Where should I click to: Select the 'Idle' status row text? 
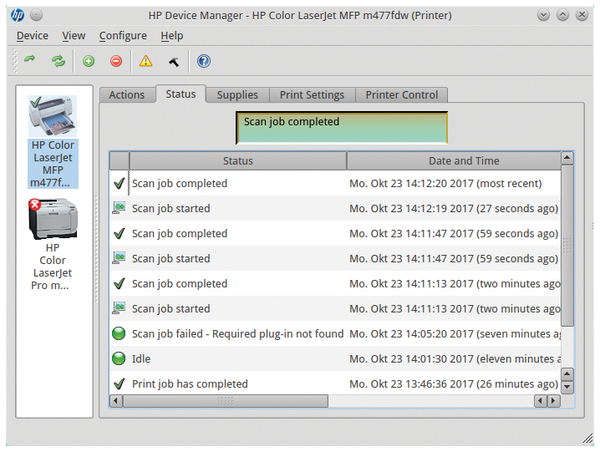(141, 359)
